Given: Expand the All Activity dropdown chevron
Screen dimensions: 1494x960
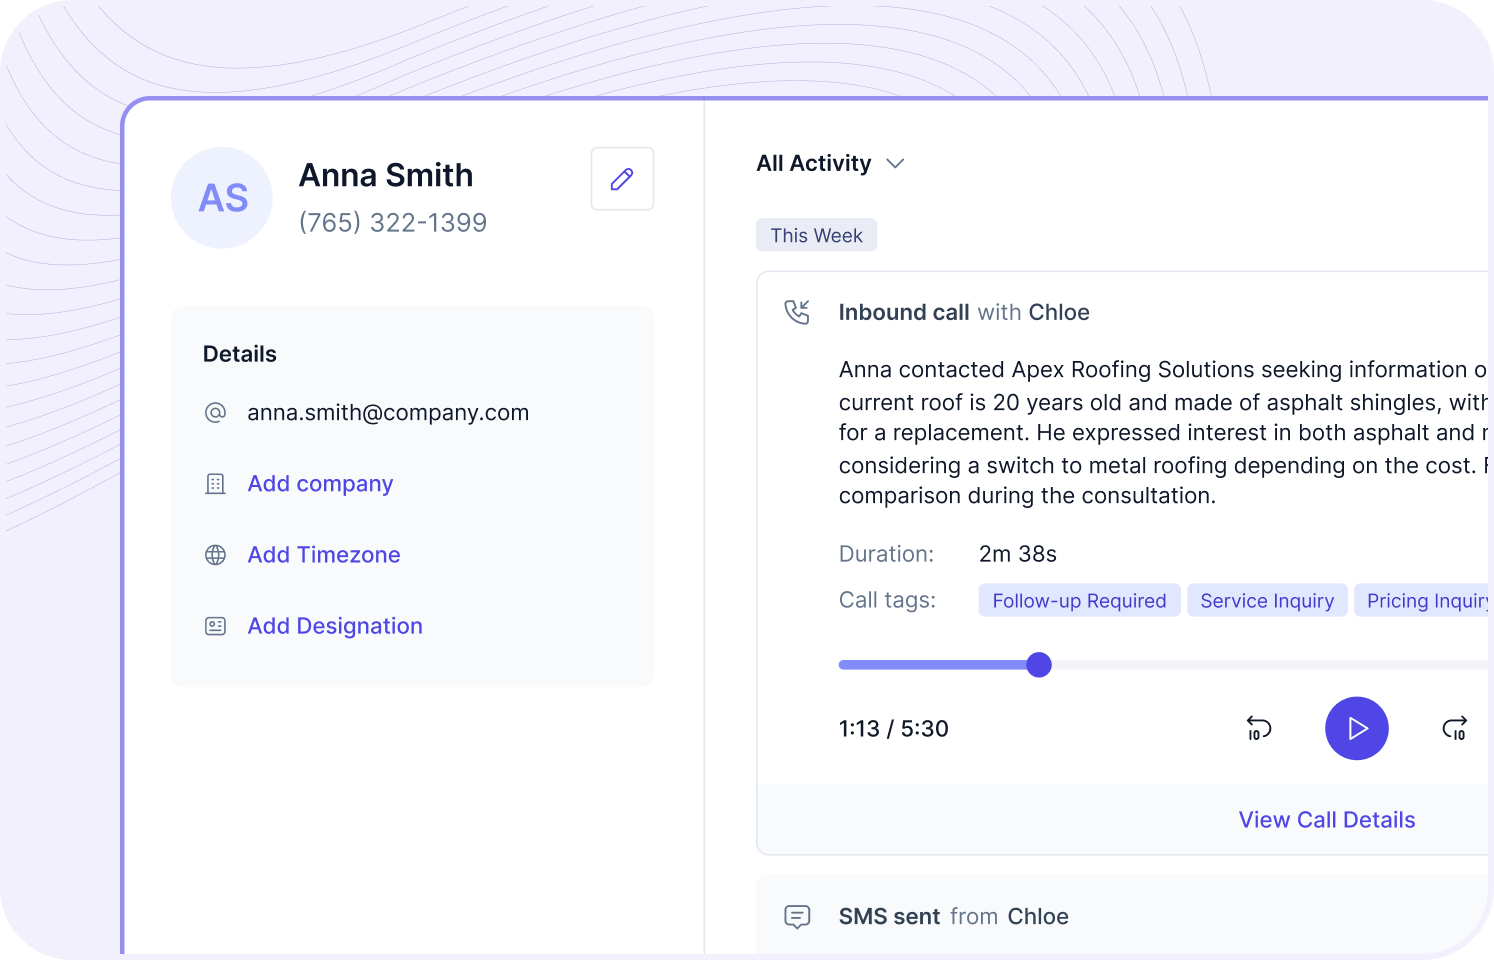Looking at the screenshot, I should 895,163.
